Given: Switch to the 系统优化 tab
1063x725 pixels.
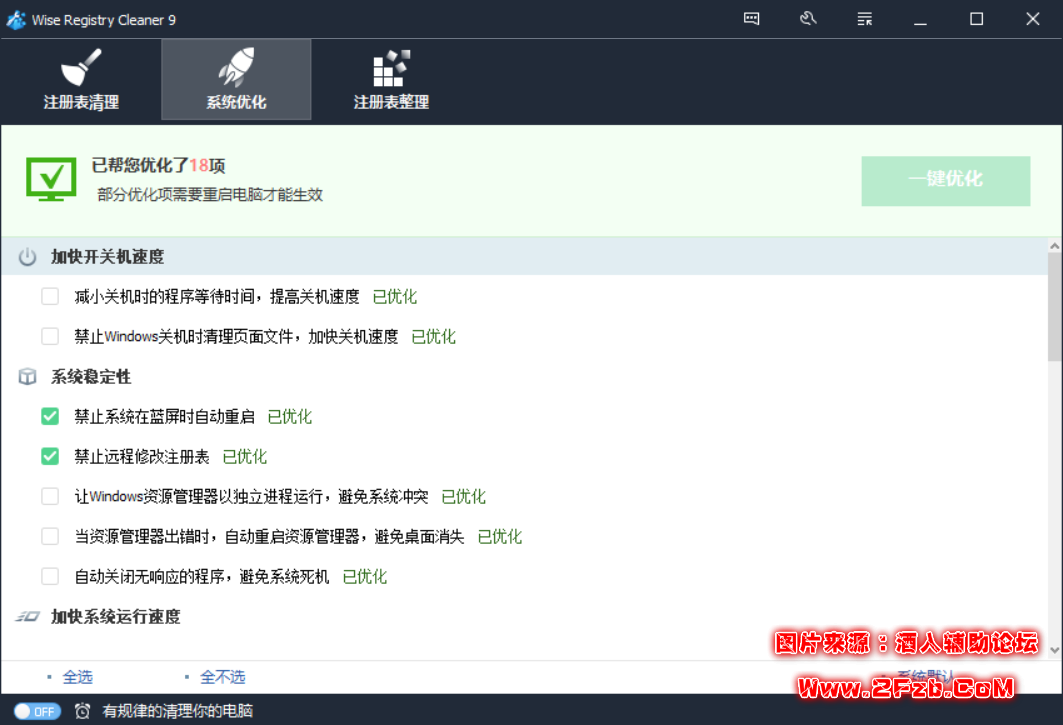Looking at the screenshot, I should pyautogui.click(x=236, y=79).
